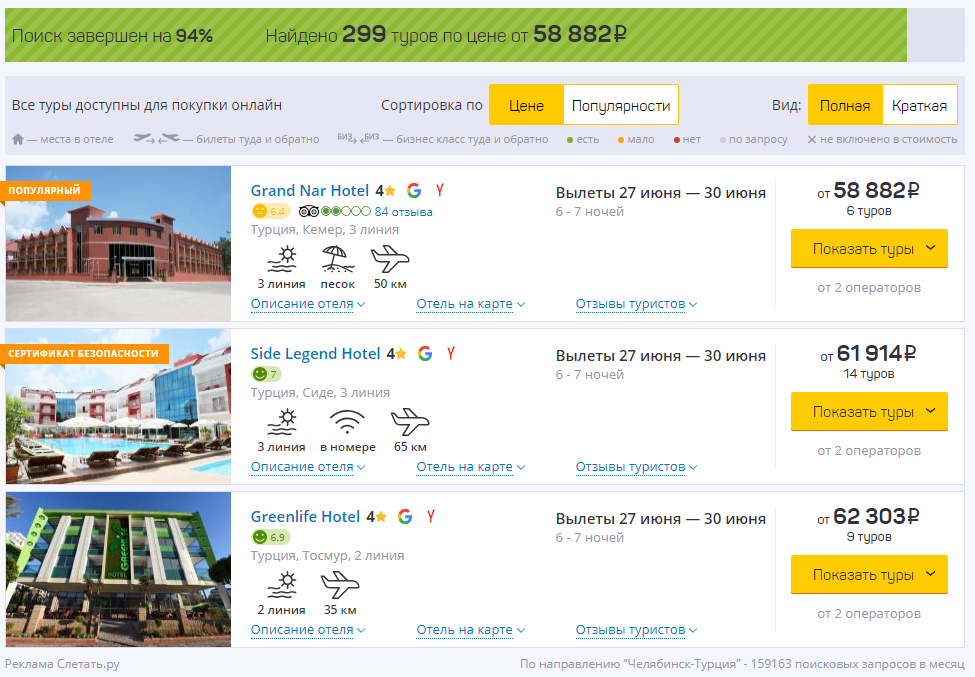
Task: Click Реклама Слетать.ру footer text
Action: 62,664
